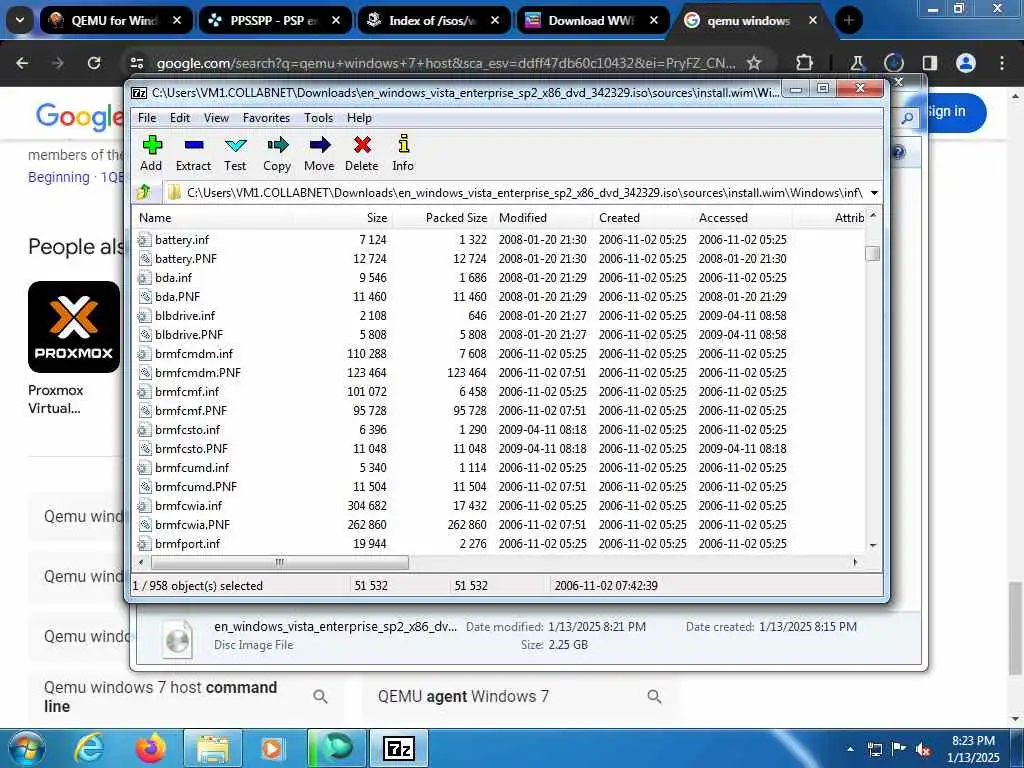This screenshot has height=768, width=1024.
Task: Launch Firefox from the taskbar
Action: [152, 748]
